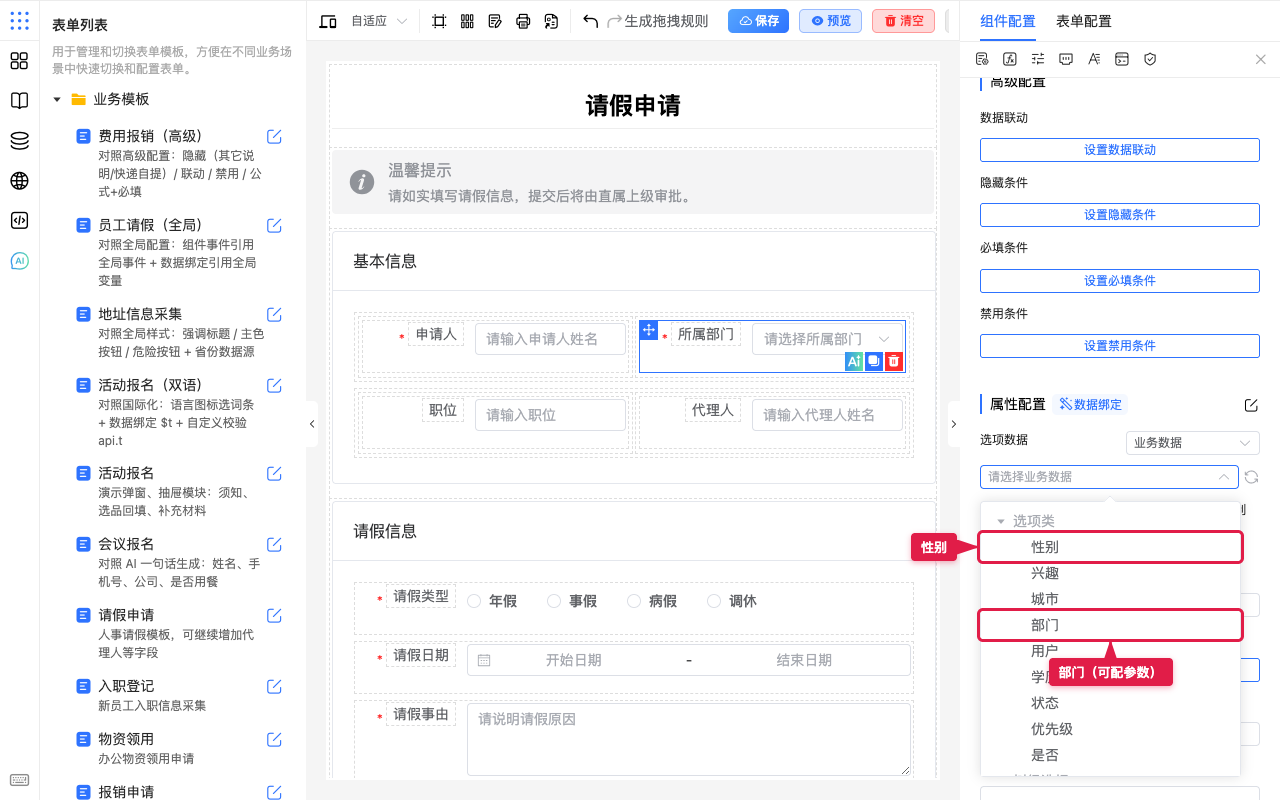Open the 请选择所属部门 dropdown
This screenshot has width=1280, height=800.
coord(827,339)
